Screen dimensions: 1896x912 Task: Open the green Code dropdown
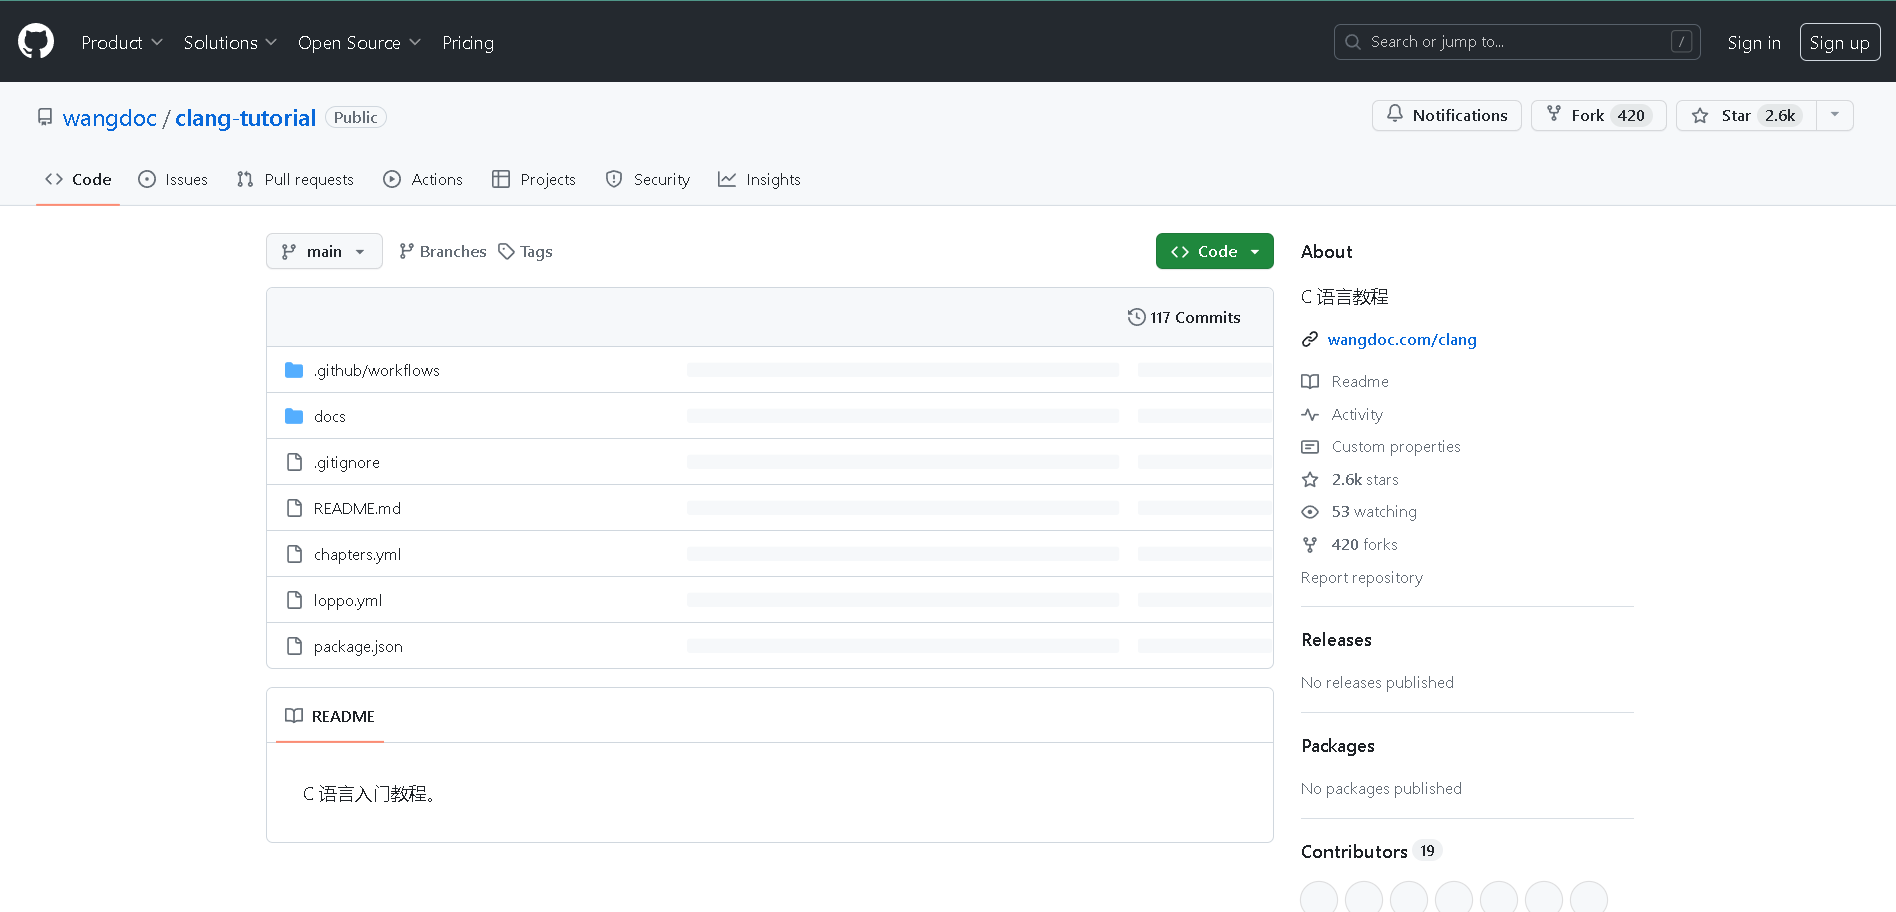(1214, 252)
